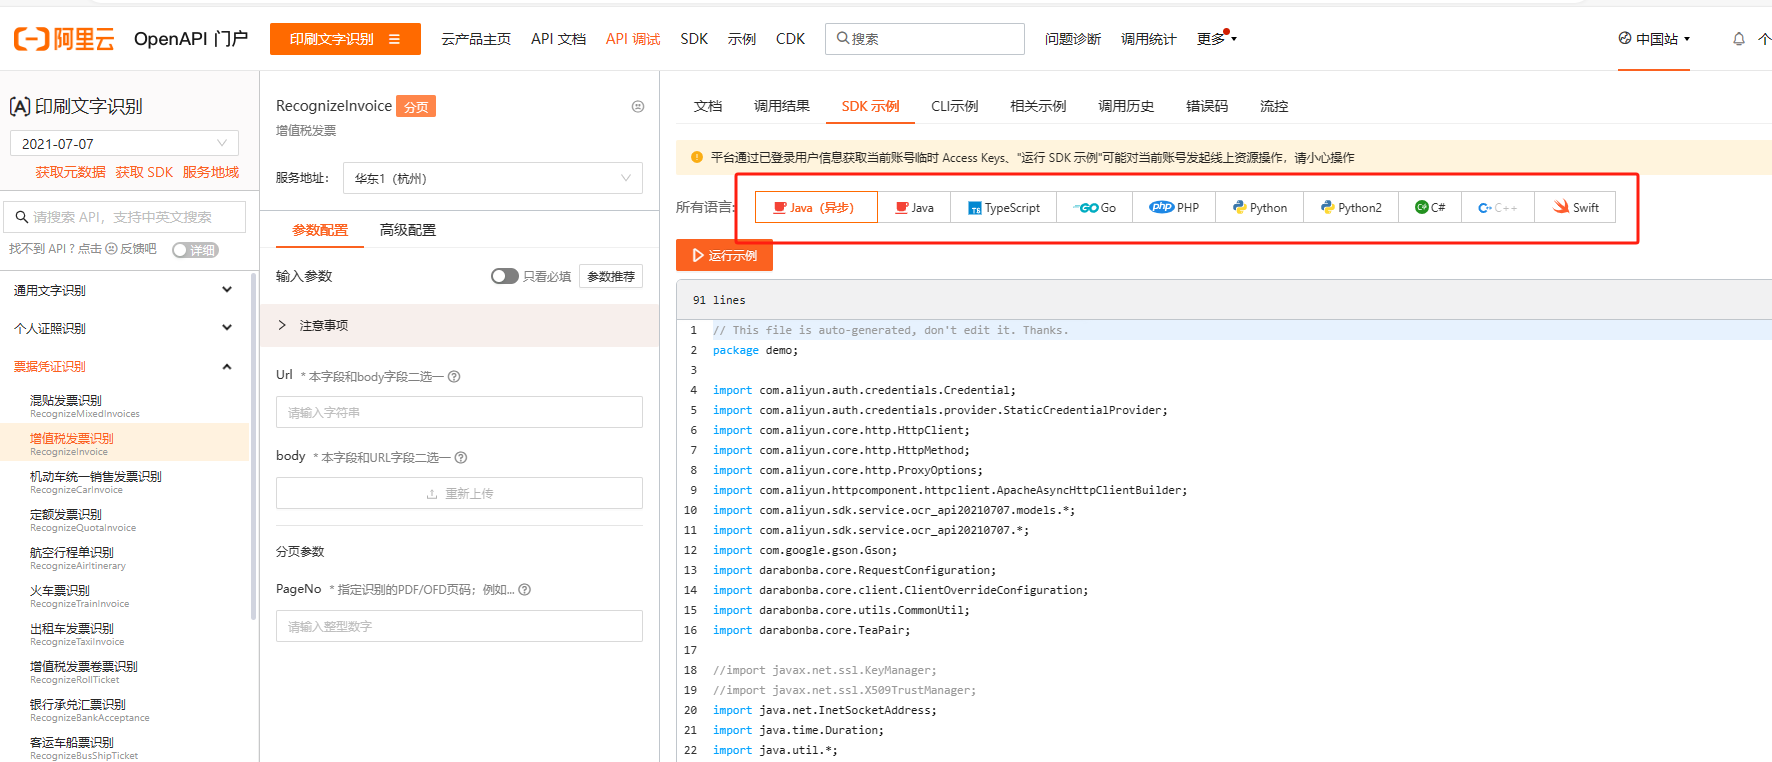This screenshot has width=1772, height=762.
Task: Open the 印刷文字识别 product menu button
Action: click(x=345, y=39)
